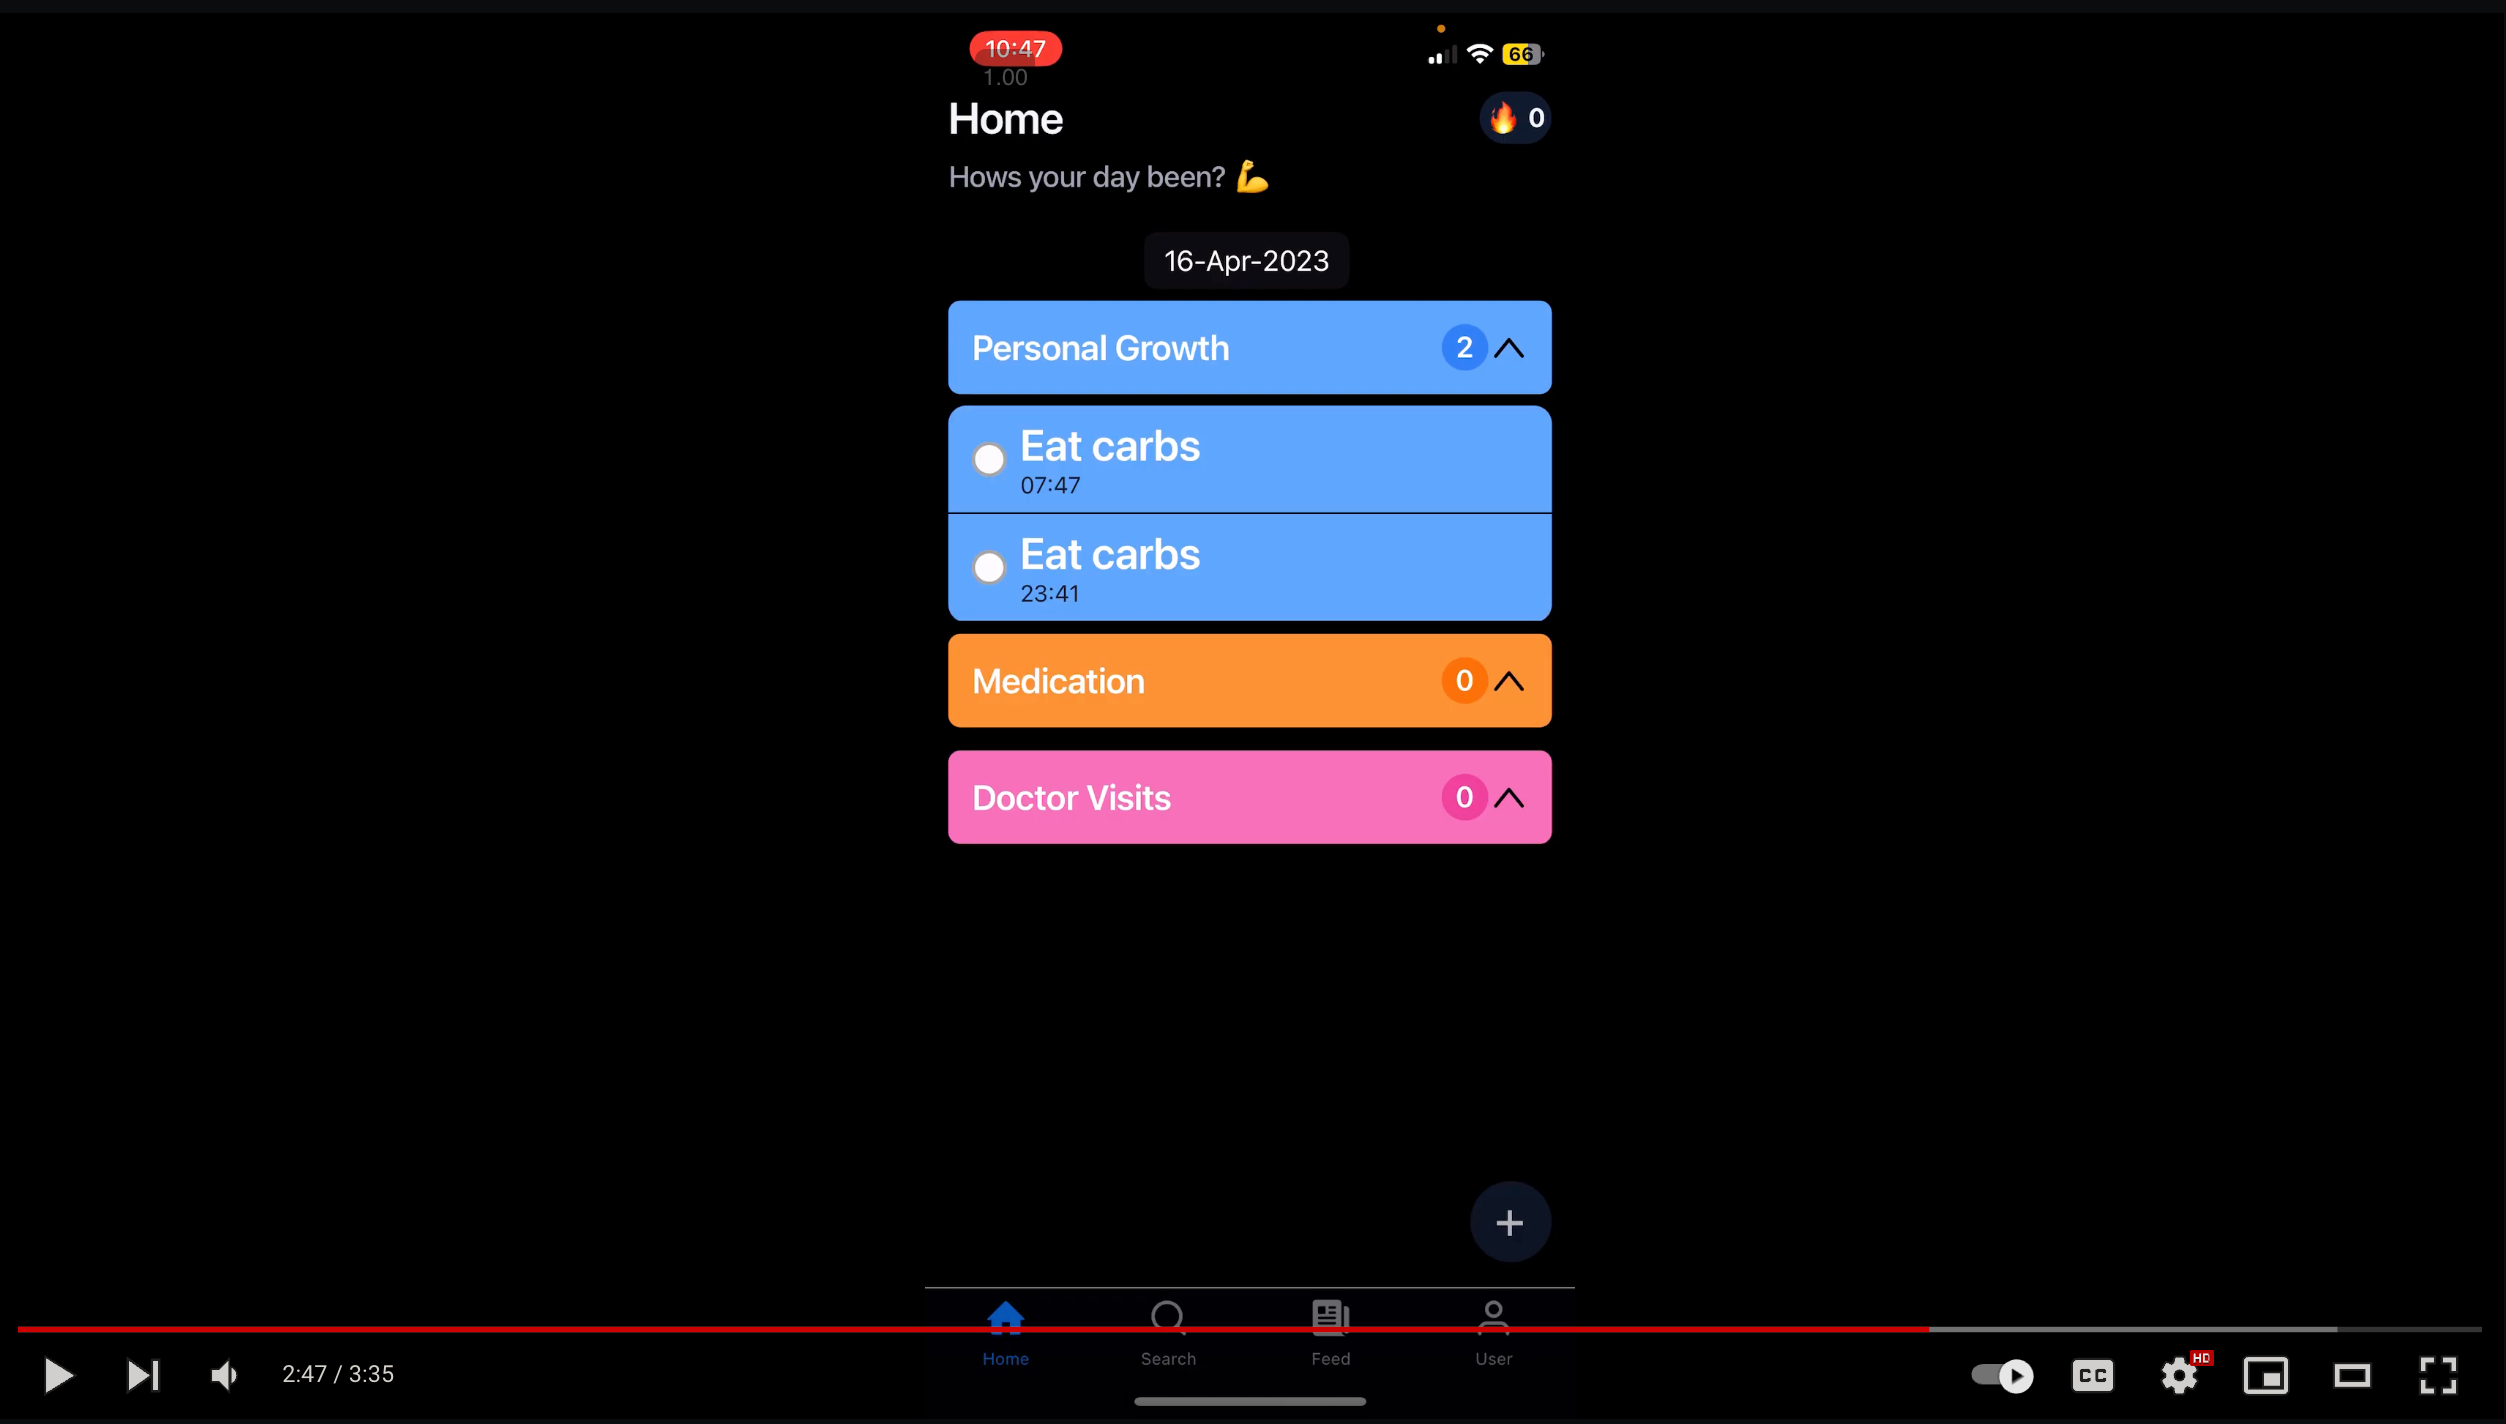This screenshot has height=1424, width=2506.
Task: Enable closed captions
Action: pyautogui.click(x=2092, y=1375)
